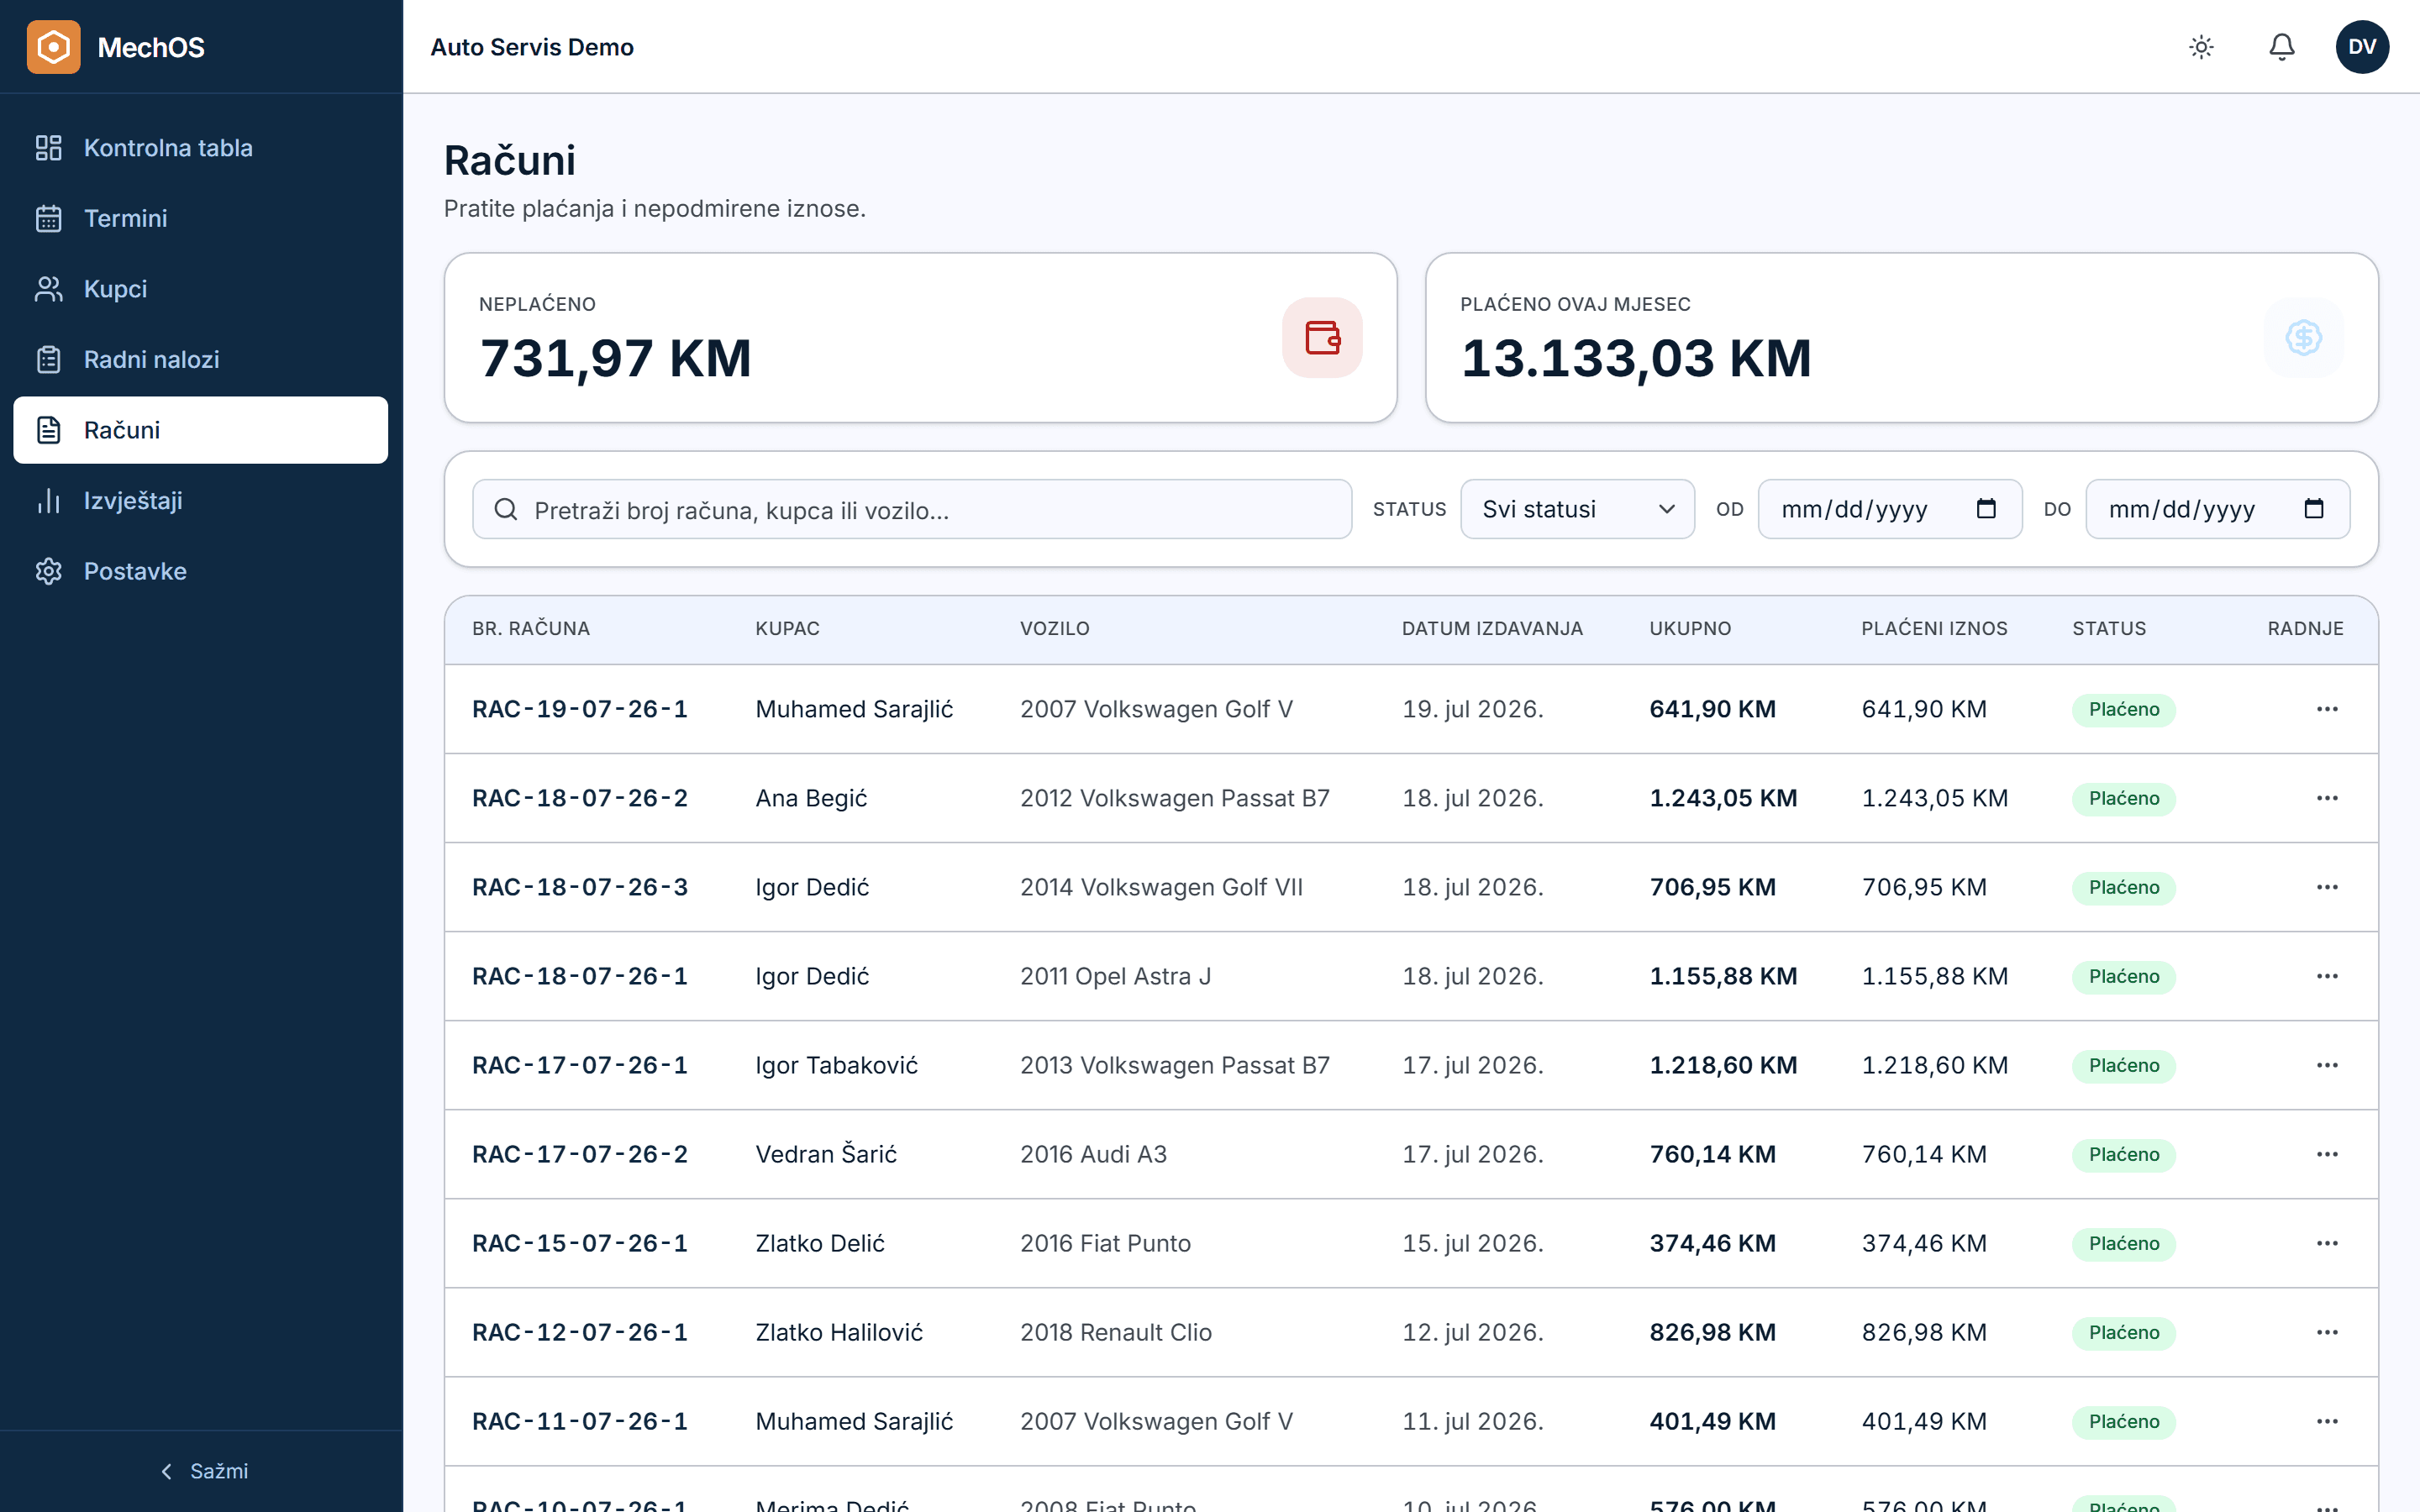
Task: Open actions menu for Vedran Šarić's invoice
Action: (x=2327, y=1154)
